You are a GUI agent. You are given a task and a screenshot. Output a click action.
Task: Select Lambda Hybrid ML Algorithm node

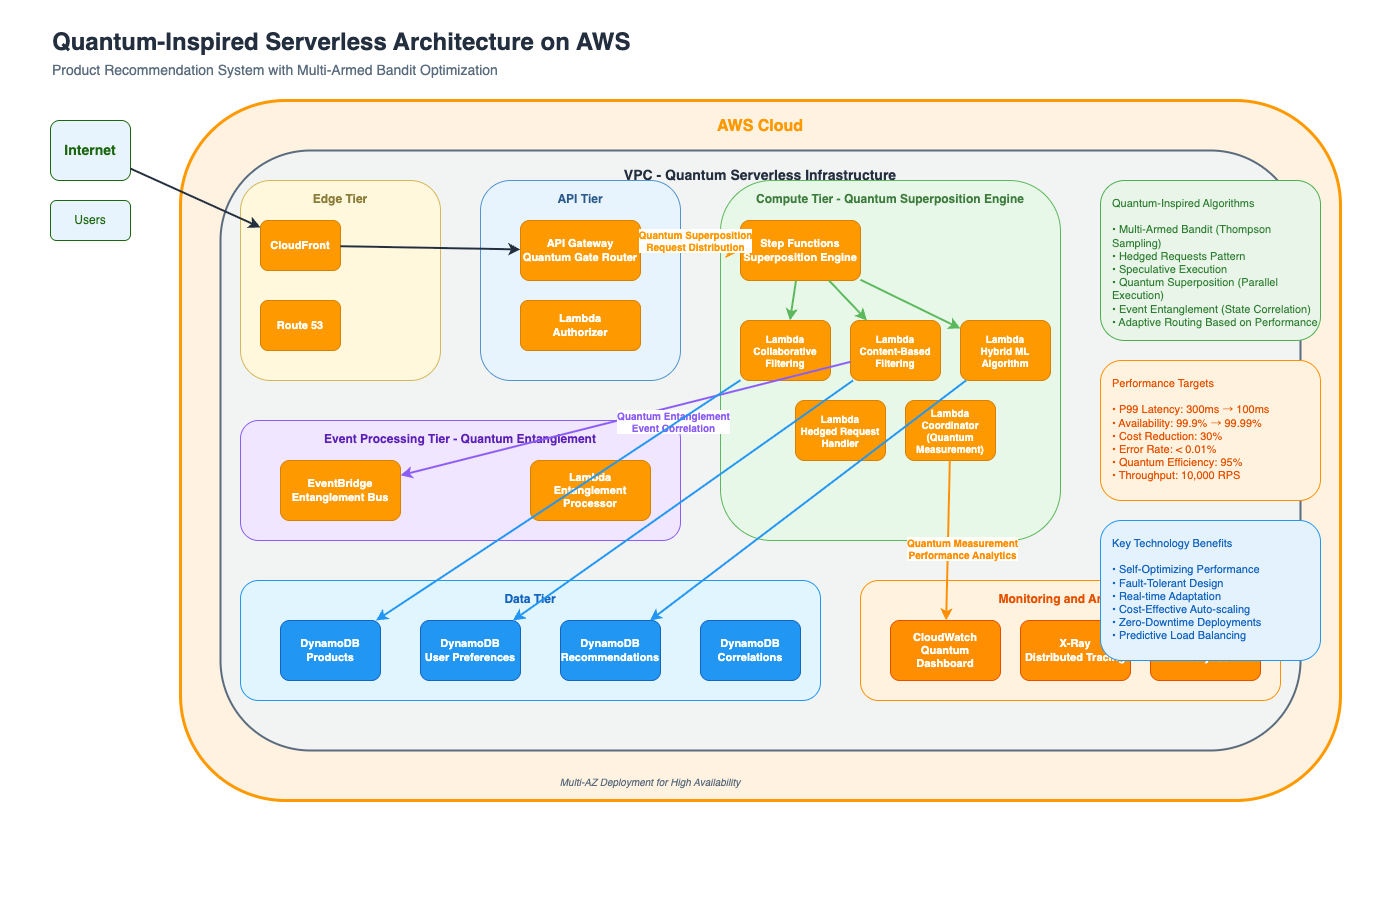pos(1005,350)
